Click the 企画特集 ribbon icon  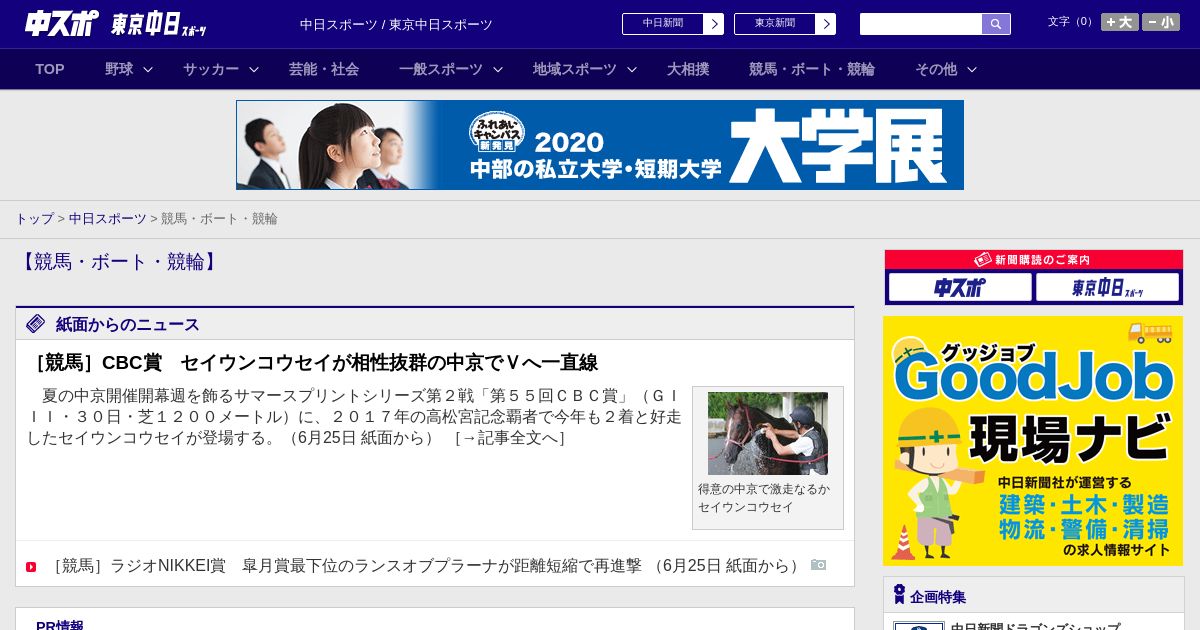899,595
